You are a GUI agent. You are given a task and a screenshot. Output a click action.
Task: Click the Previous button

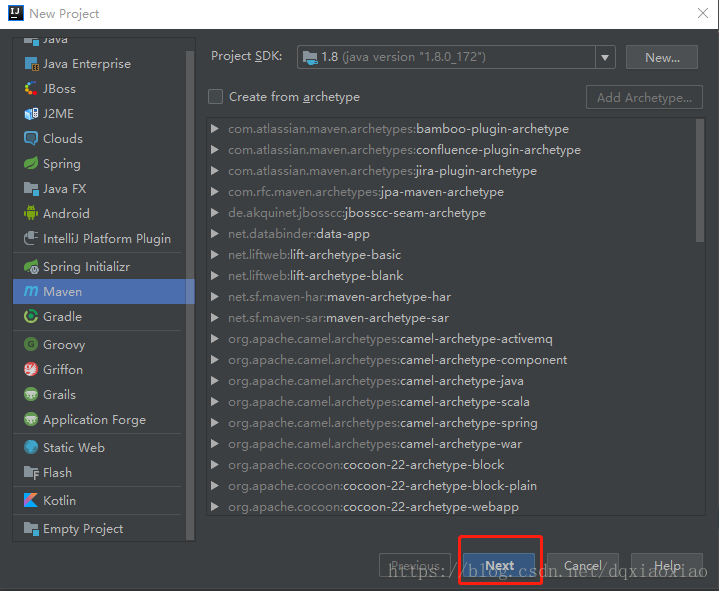(x=415, y=565)
